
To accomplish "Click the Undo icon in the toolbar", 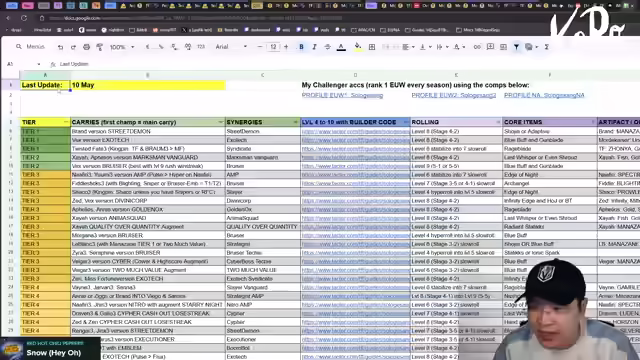I will [60, 47].
